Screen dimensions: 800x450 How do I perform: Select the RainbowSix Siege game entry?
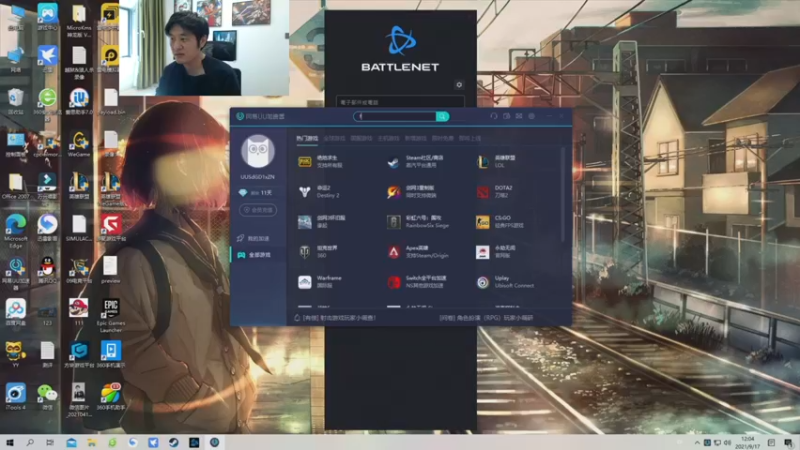(418, 222)
